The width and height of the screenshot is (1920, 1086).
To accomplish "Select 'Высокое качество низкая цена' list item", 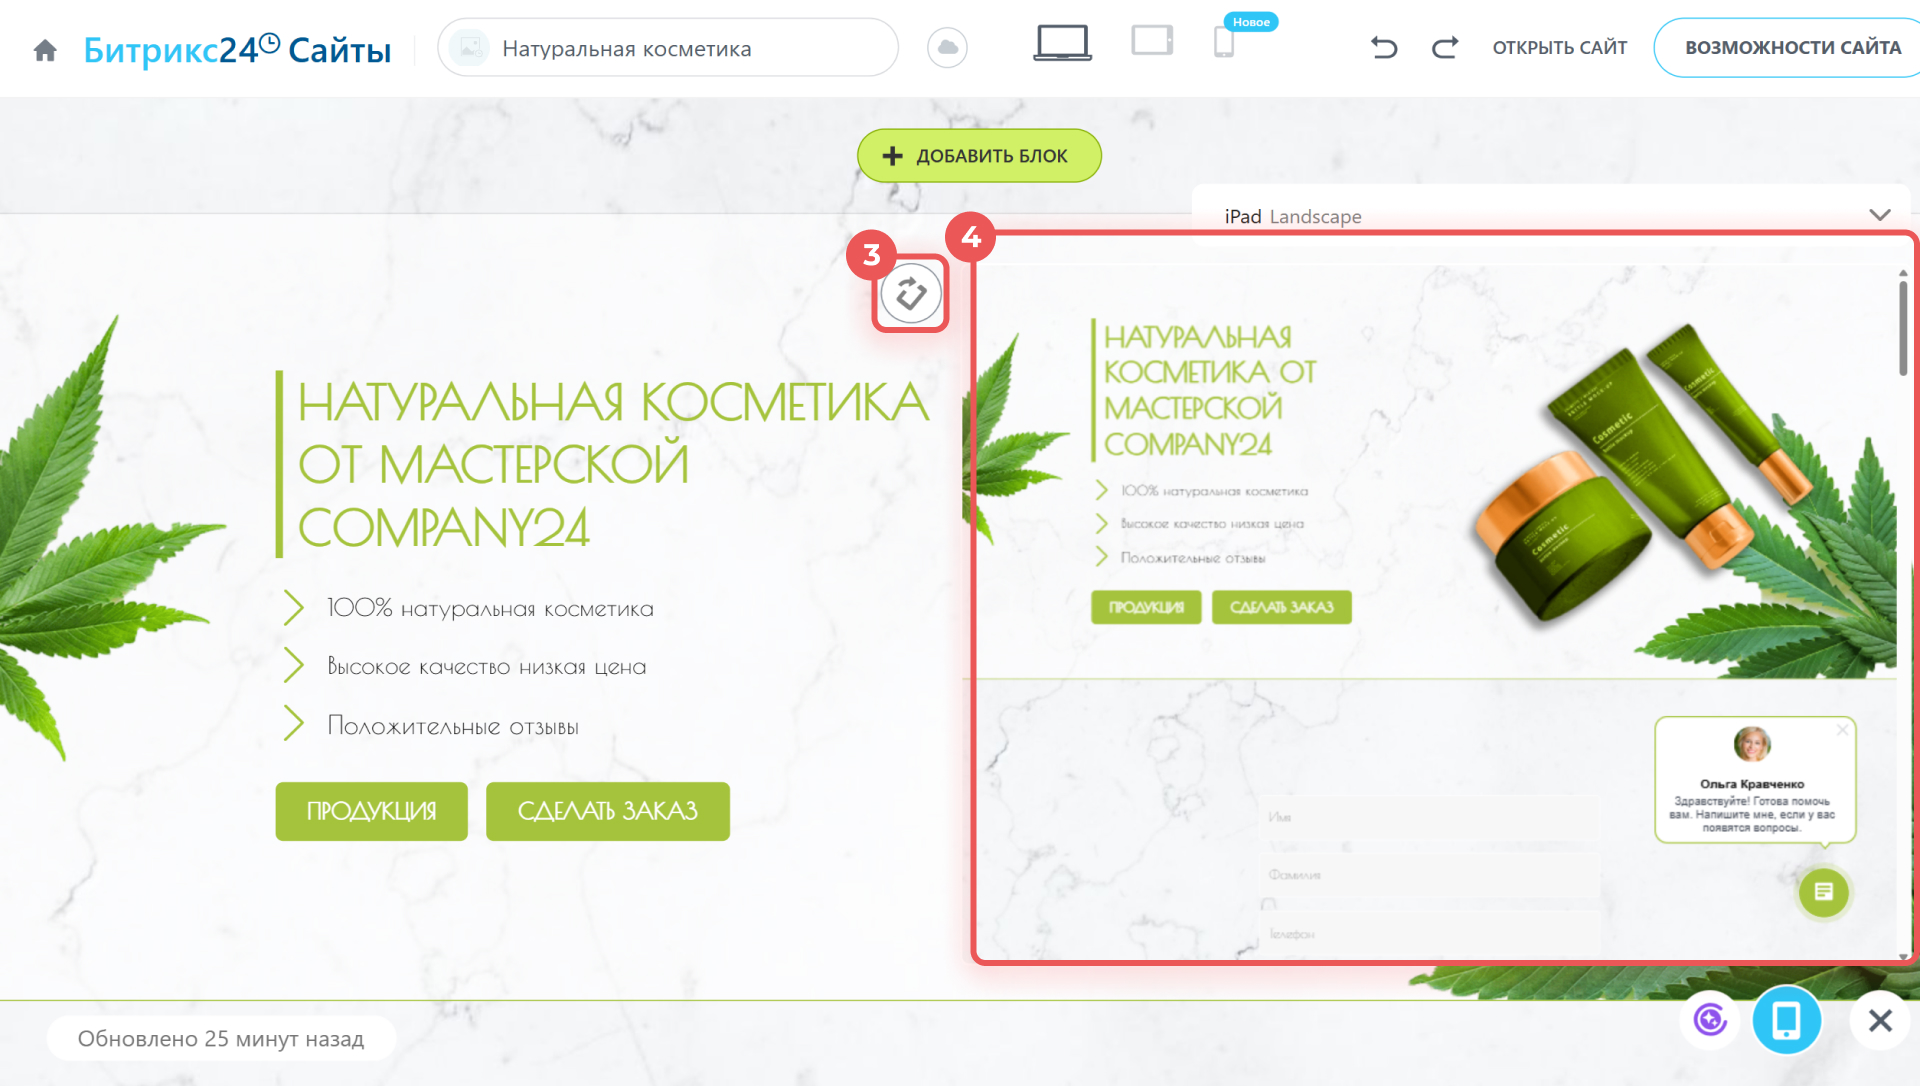I will coord(487,666).
